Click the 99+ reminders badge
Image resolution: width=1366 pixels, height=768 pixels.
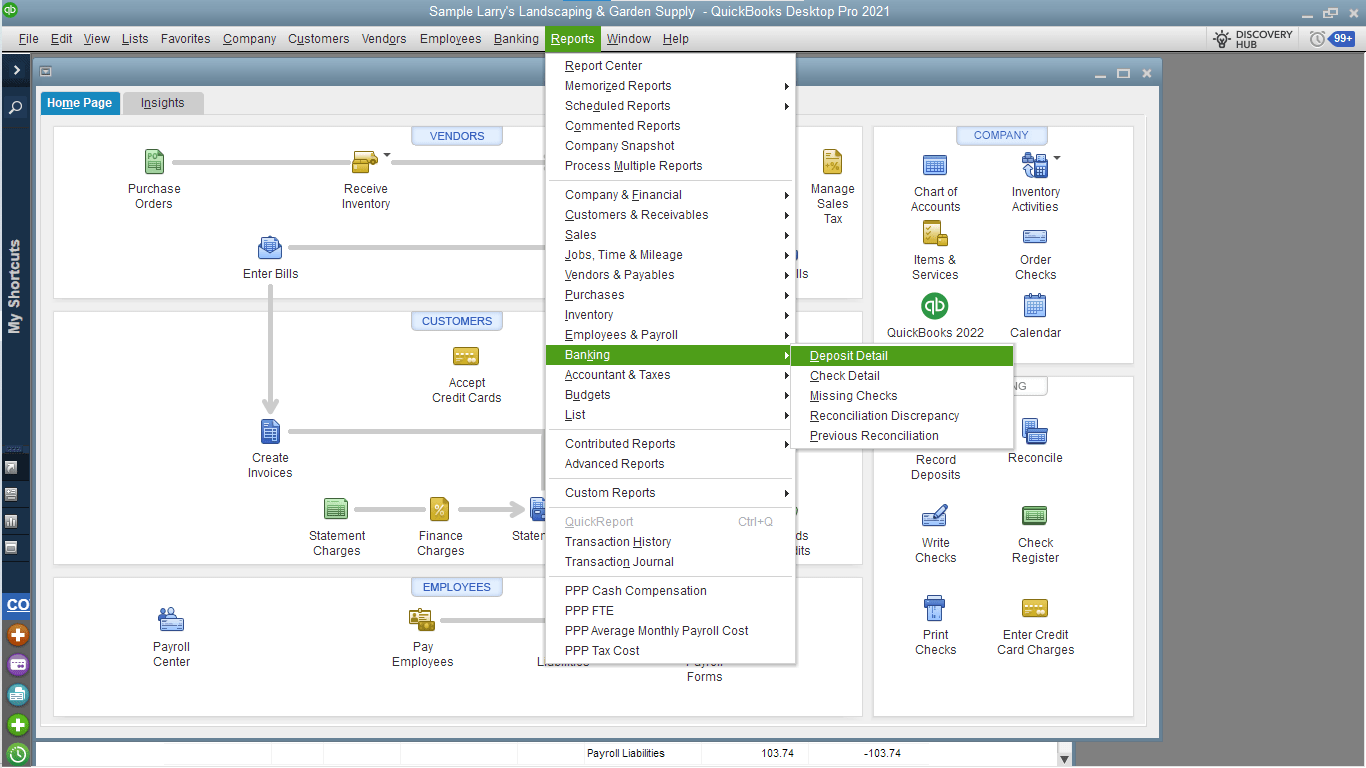click(1340, 38)
